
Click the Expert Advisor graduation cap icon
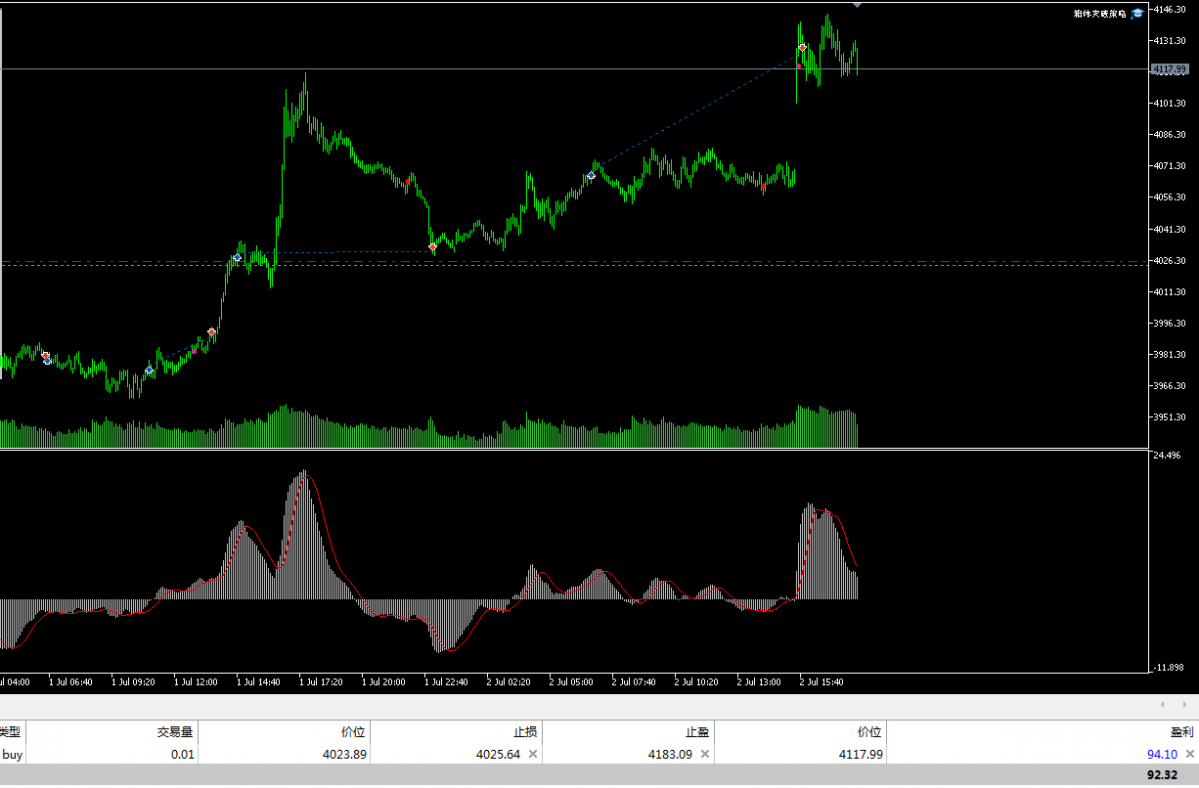pos(1137,14)
